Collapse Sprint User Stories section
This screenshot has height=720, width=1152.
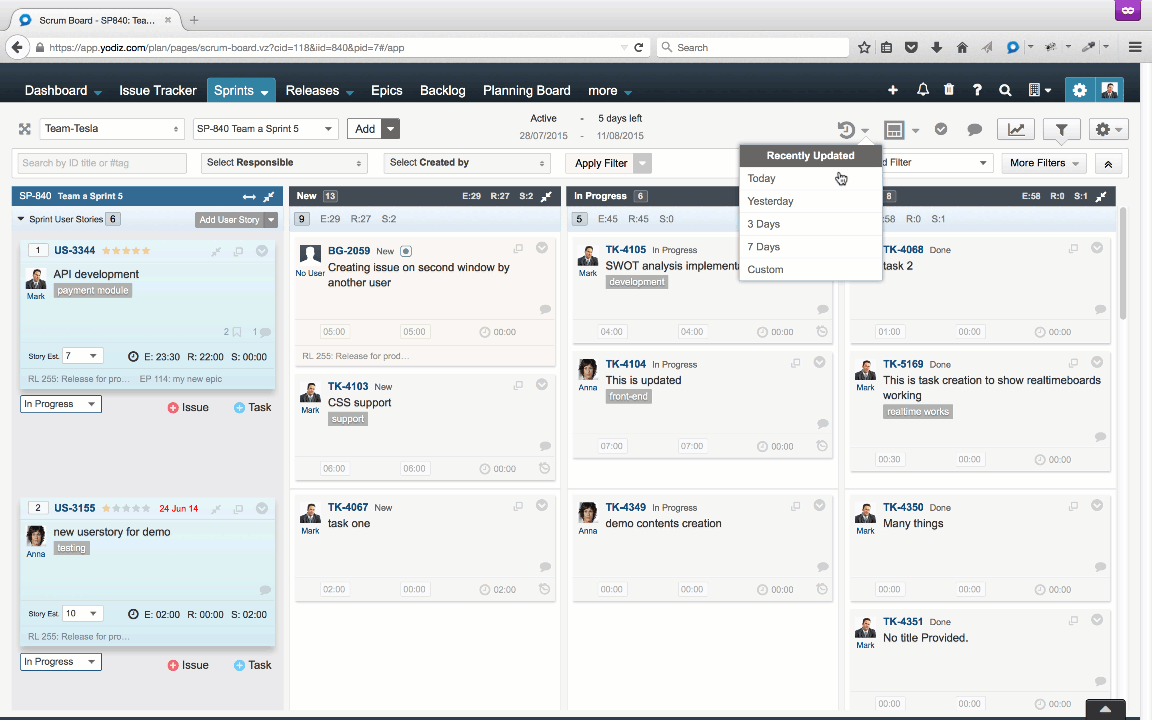pos(21,219)
